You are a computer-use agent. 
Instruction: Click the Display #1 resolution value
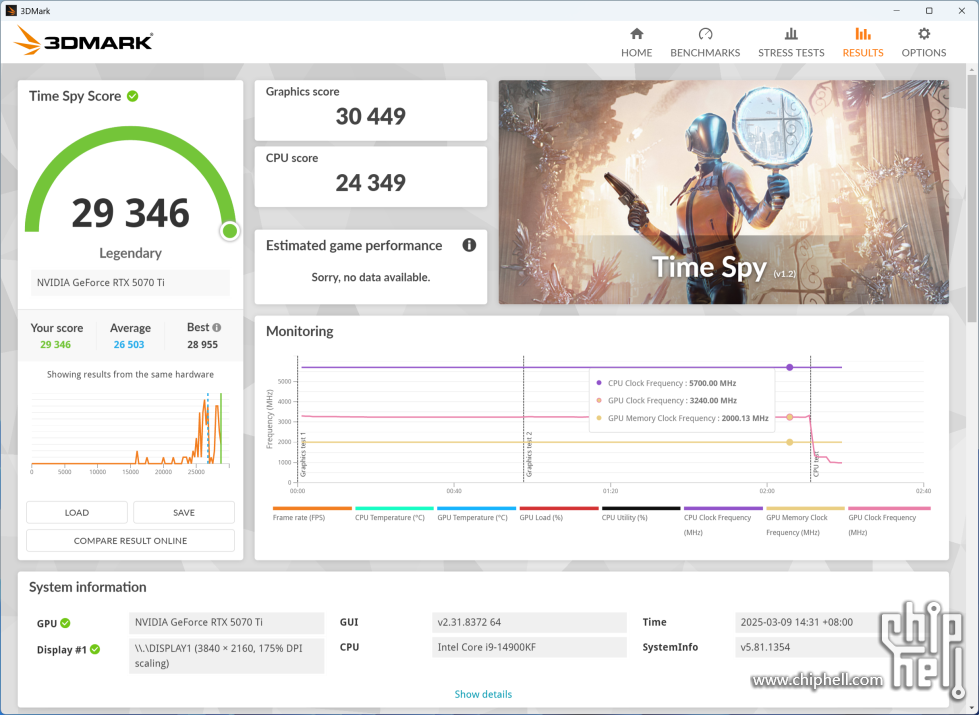[227, 656]
